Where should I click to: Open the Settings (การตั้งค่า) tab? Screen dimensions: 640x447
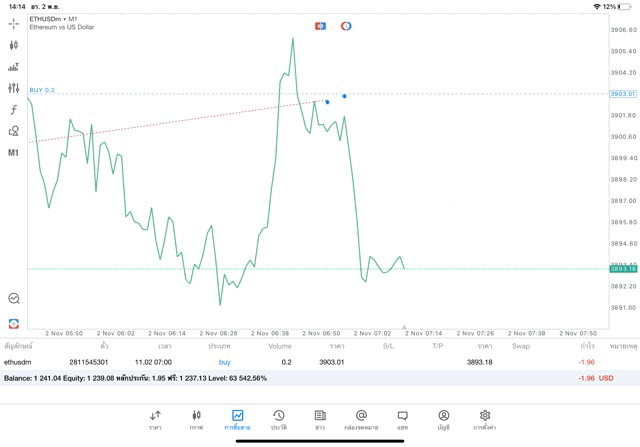tap(485, 419)
